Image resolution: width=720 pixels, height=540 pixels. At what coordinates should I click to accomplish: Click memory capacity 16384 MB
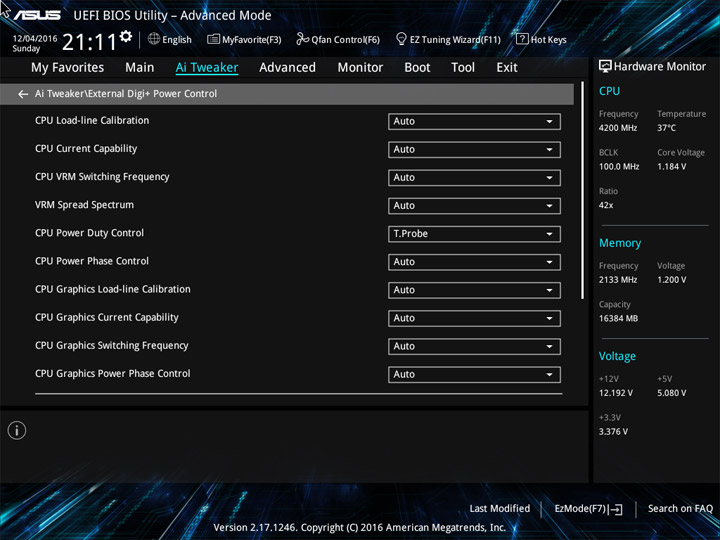point(619,318)
